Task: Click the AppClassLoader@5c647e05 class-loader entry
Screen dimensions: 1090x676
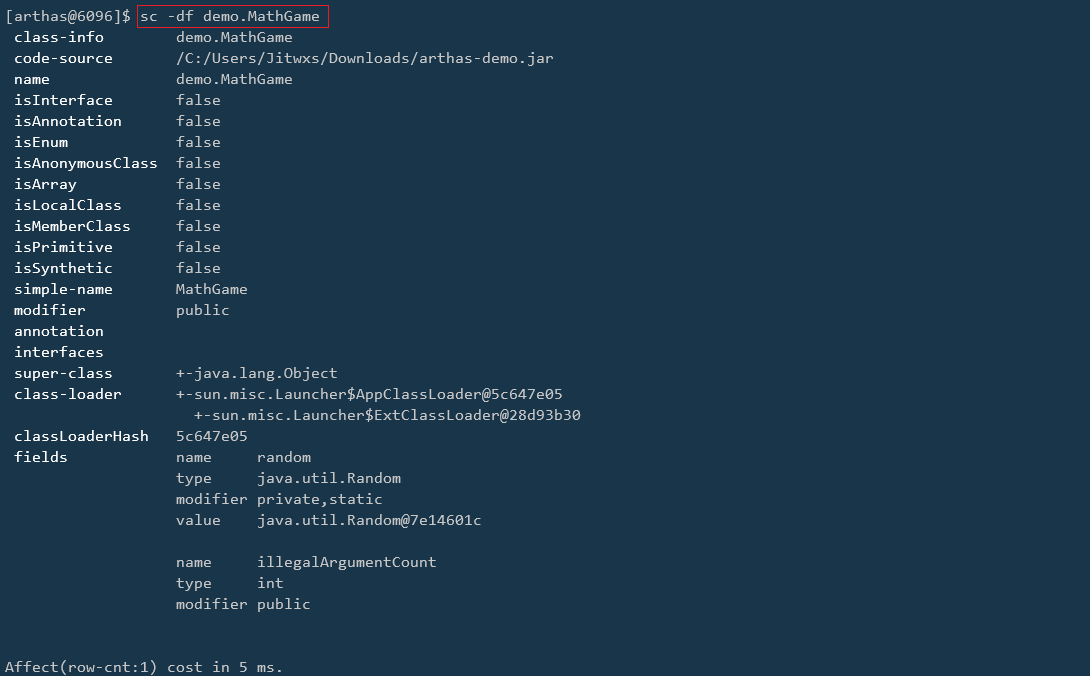Action: coord(369,394)
